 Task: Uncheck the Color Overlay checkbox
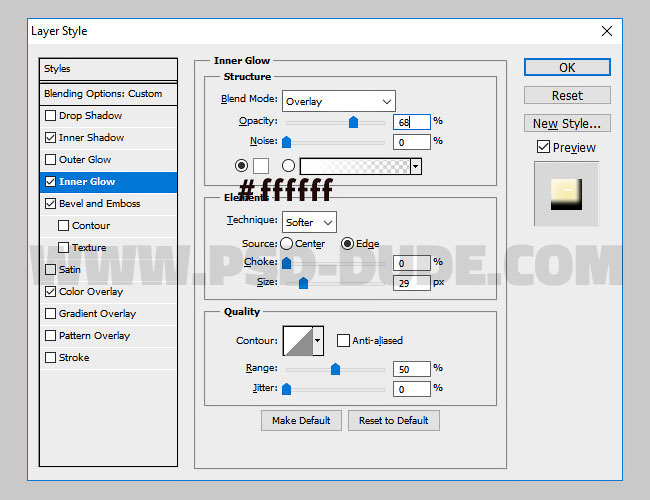pyautogui.click(x=50, y=291)
